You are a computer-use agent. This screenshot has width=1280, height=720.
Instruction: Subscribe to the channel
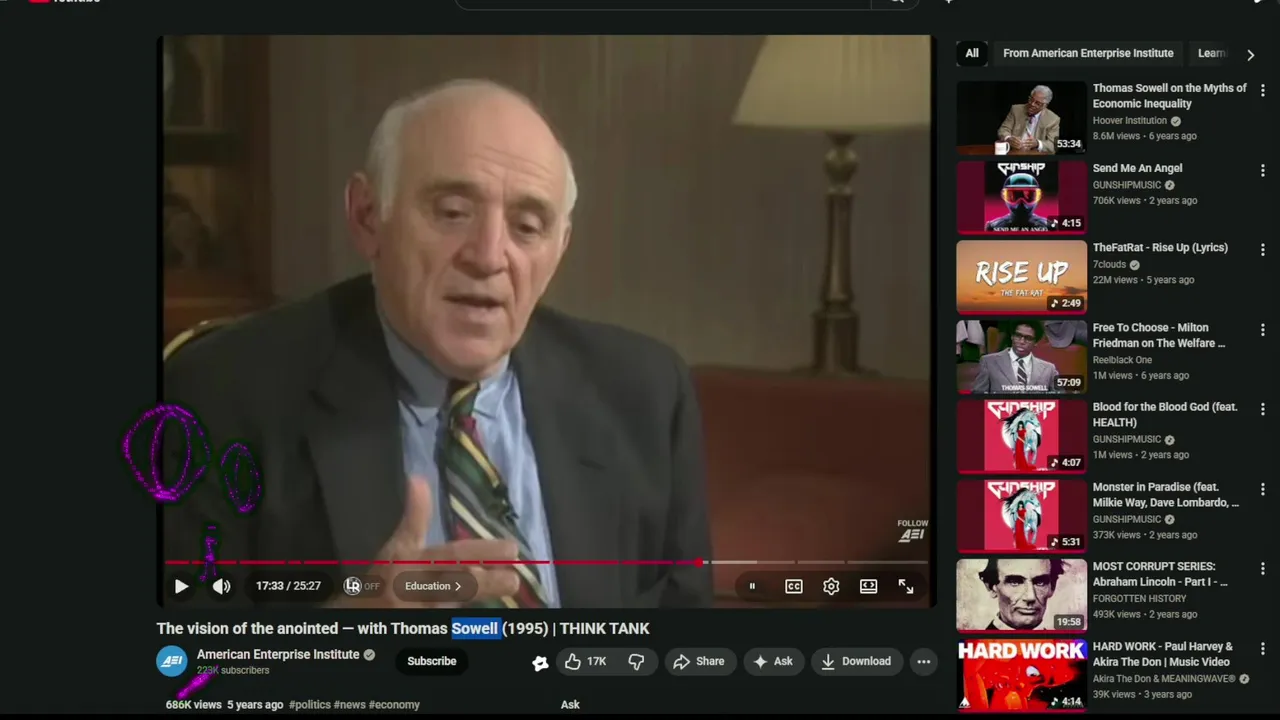(432, 661)
